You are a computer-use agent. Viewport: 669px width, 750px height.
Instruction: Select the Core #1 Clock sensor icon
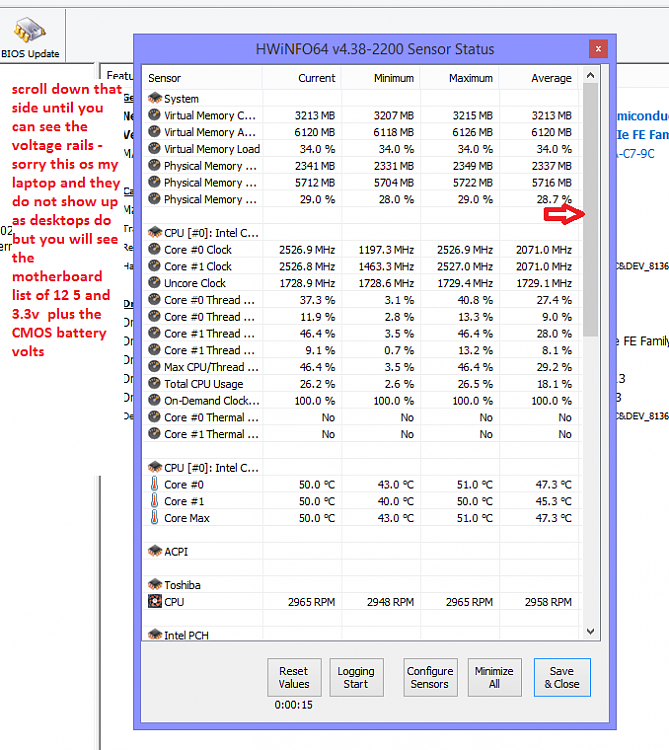pos(154,266)
